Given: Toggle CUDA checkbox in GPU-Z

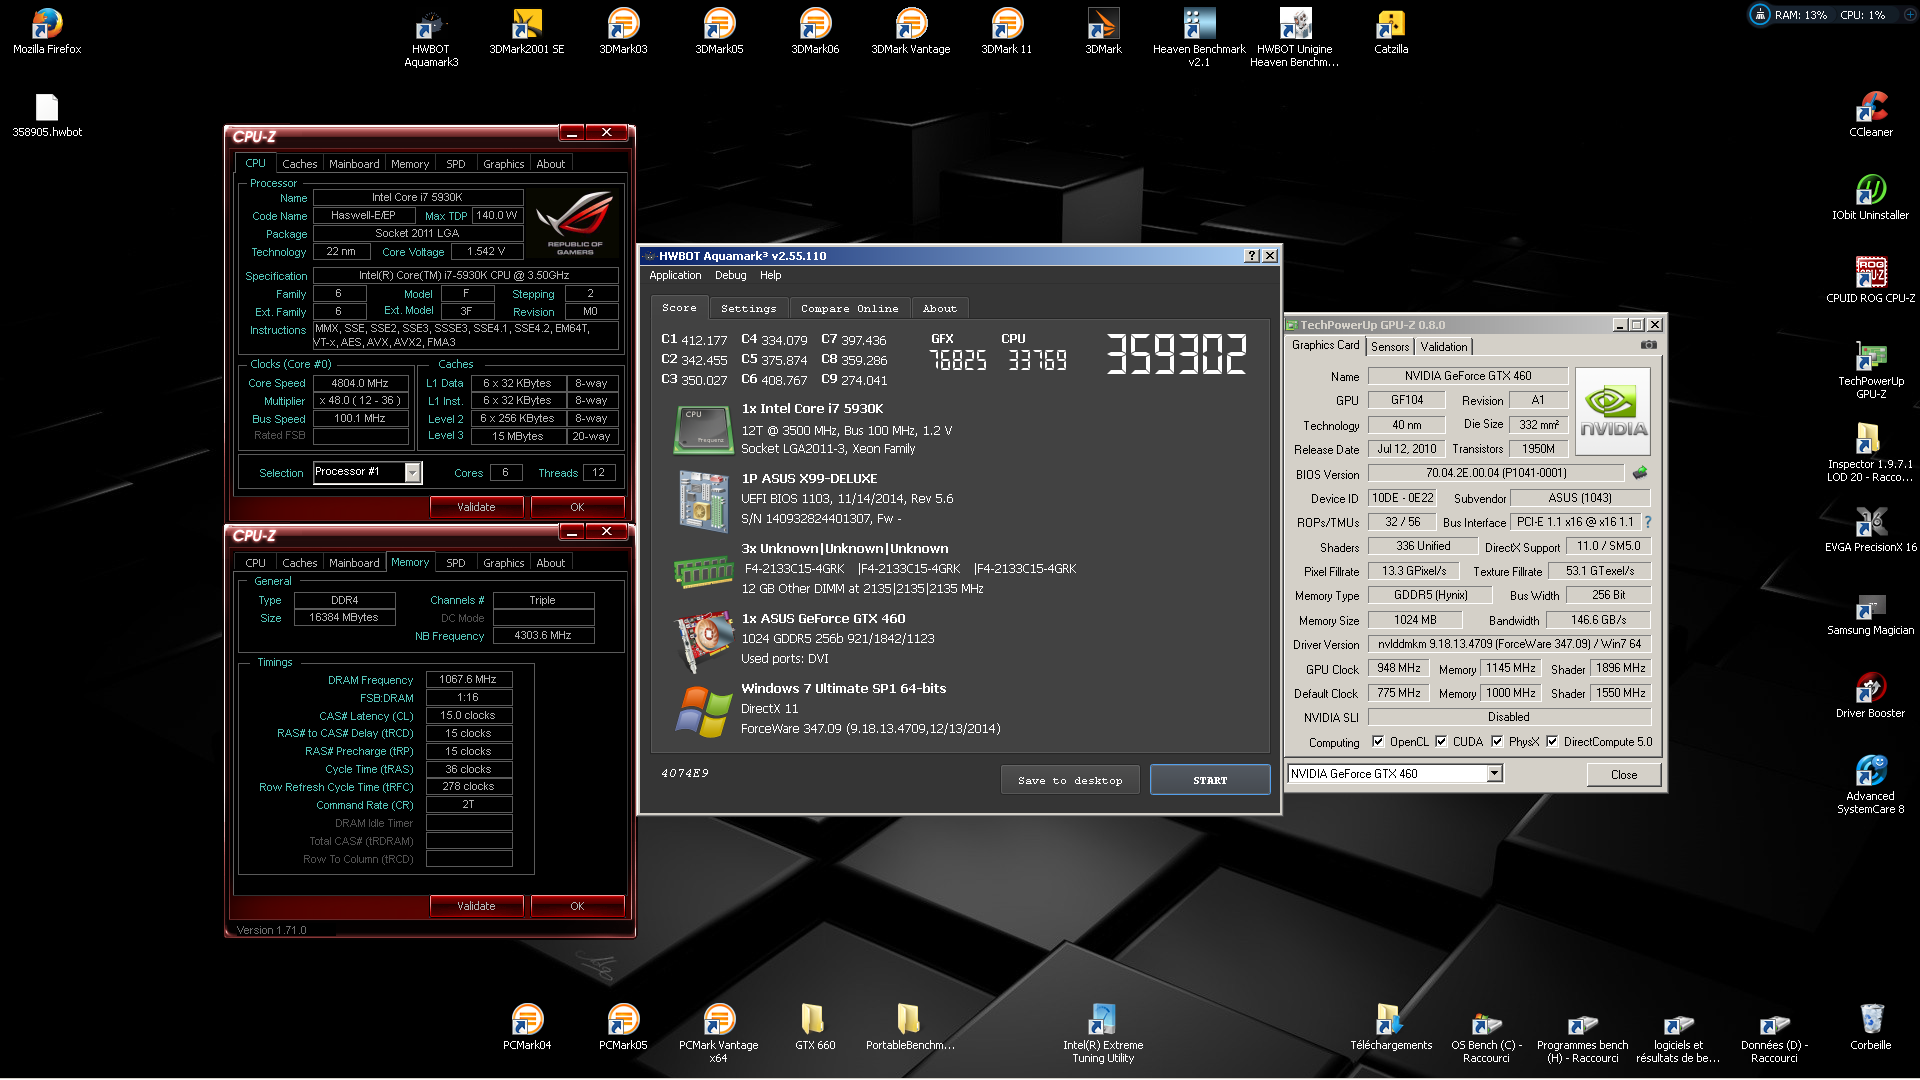Looking at the screenshot, I should [x=1441, y=742].
